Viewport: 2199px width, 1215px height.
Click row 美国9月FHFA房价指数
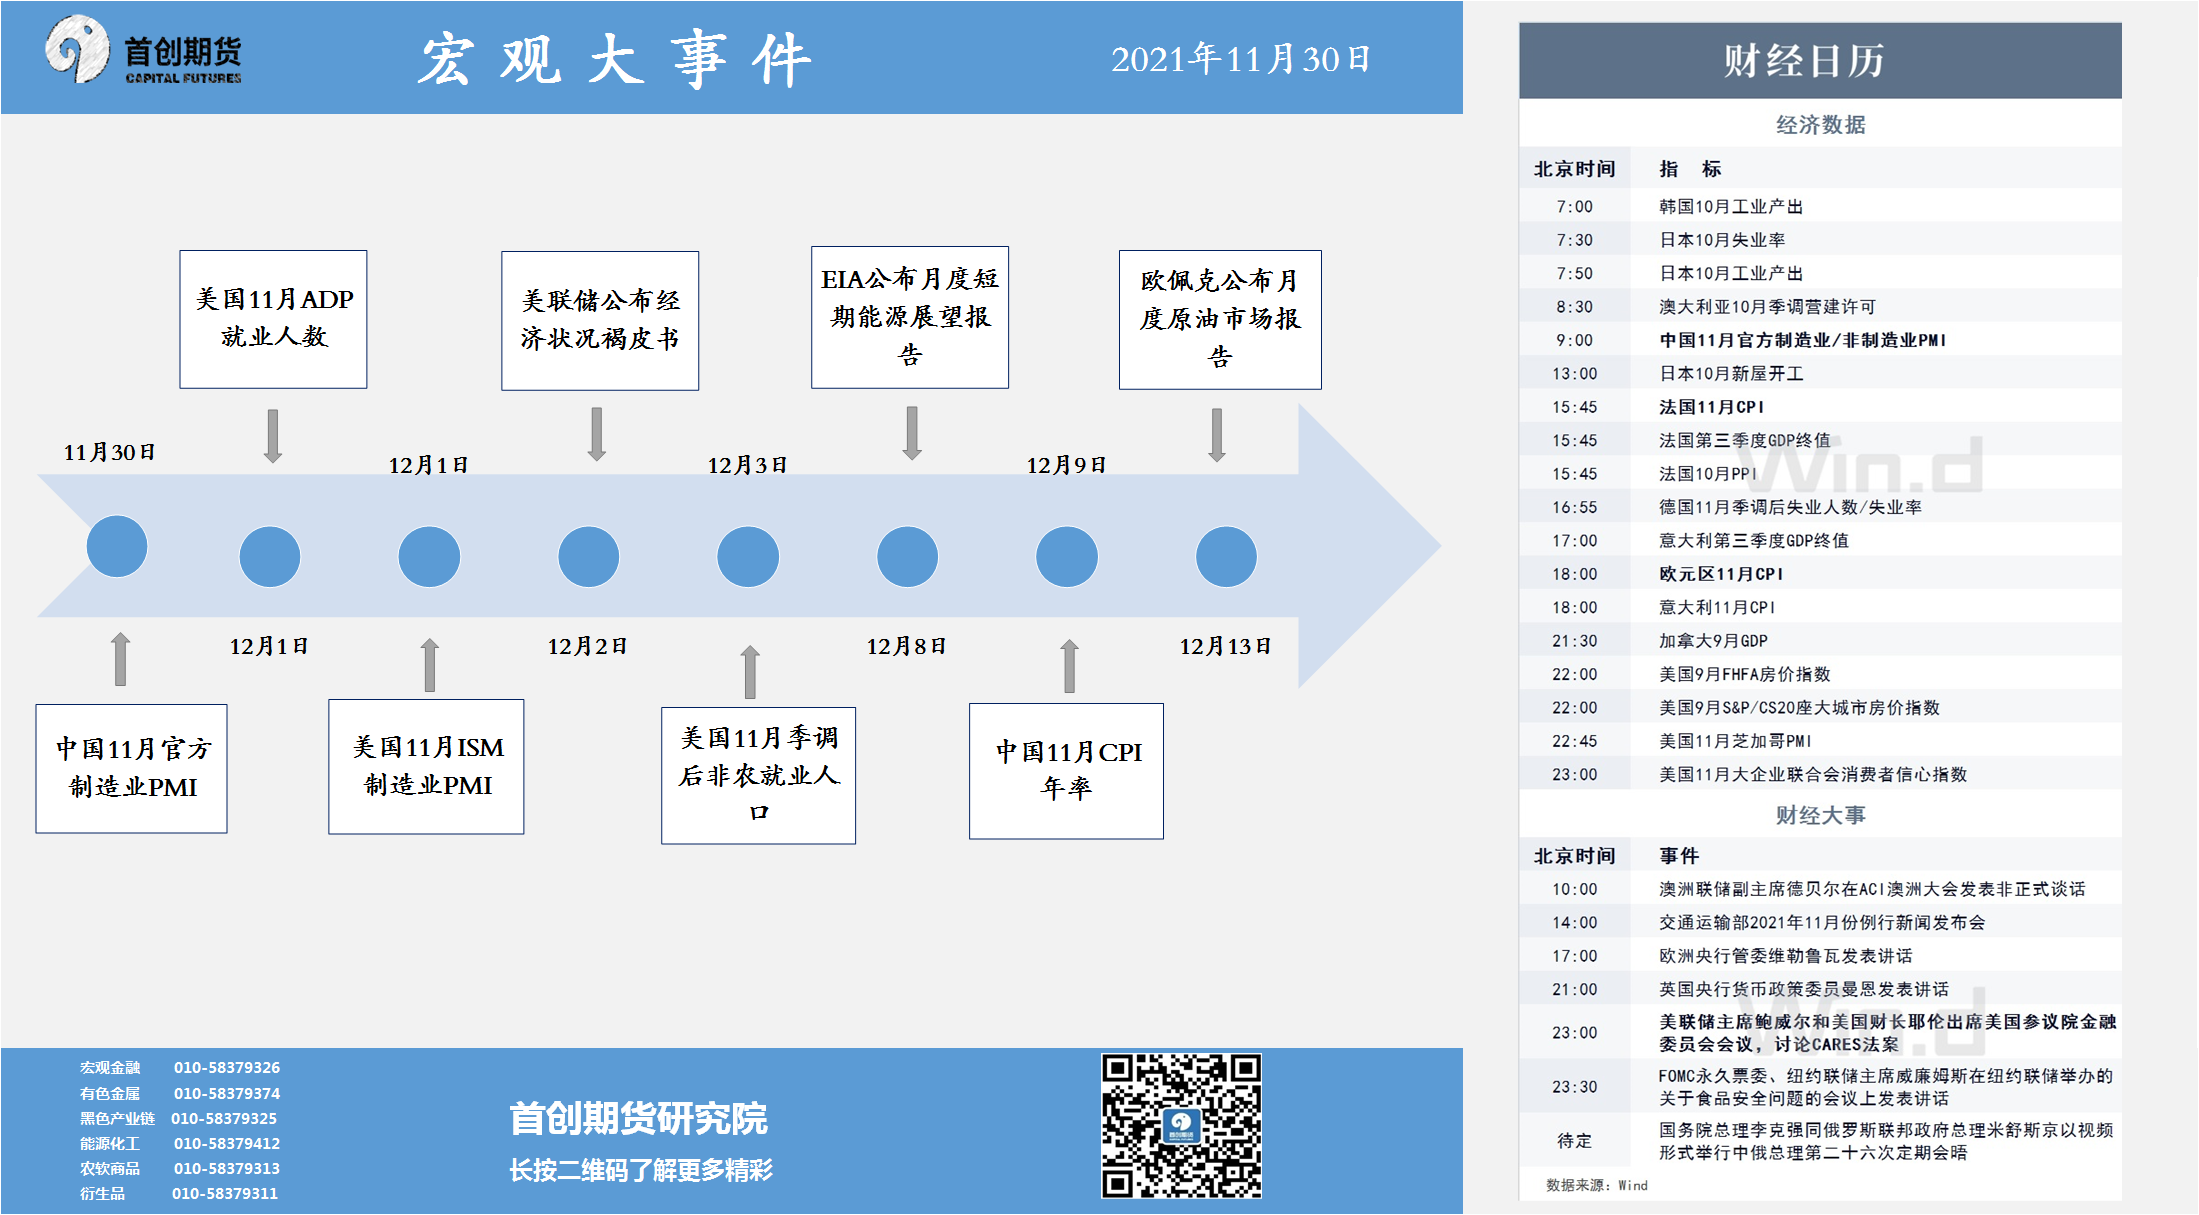point(1820,675)
